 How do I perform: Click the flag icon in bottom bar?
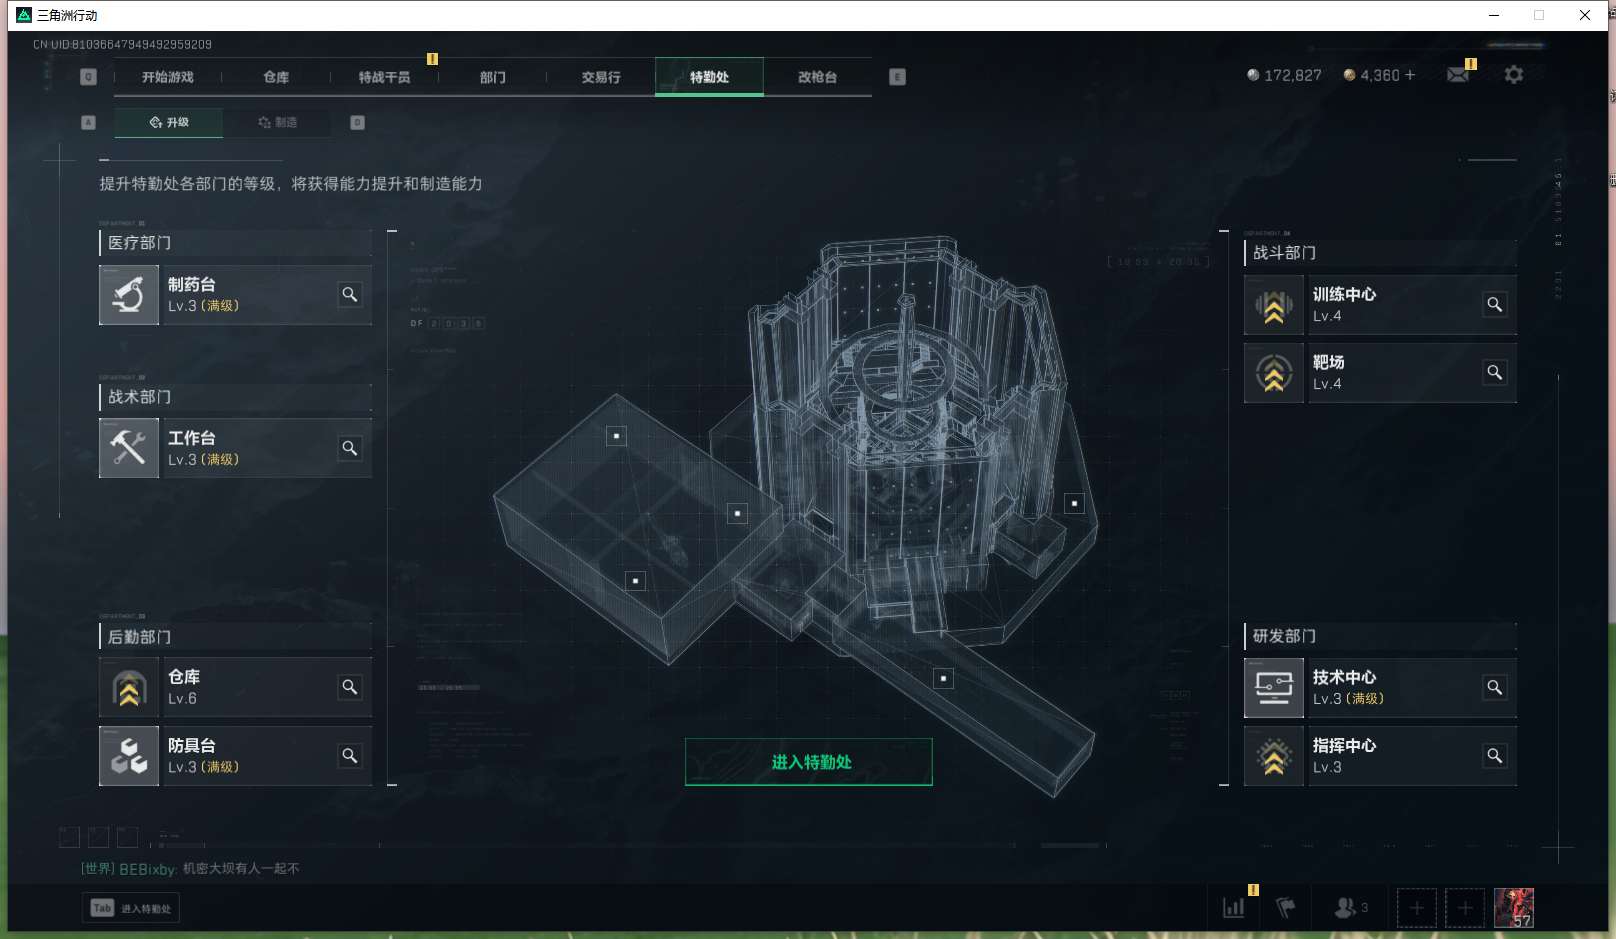tap(1286, 908)
